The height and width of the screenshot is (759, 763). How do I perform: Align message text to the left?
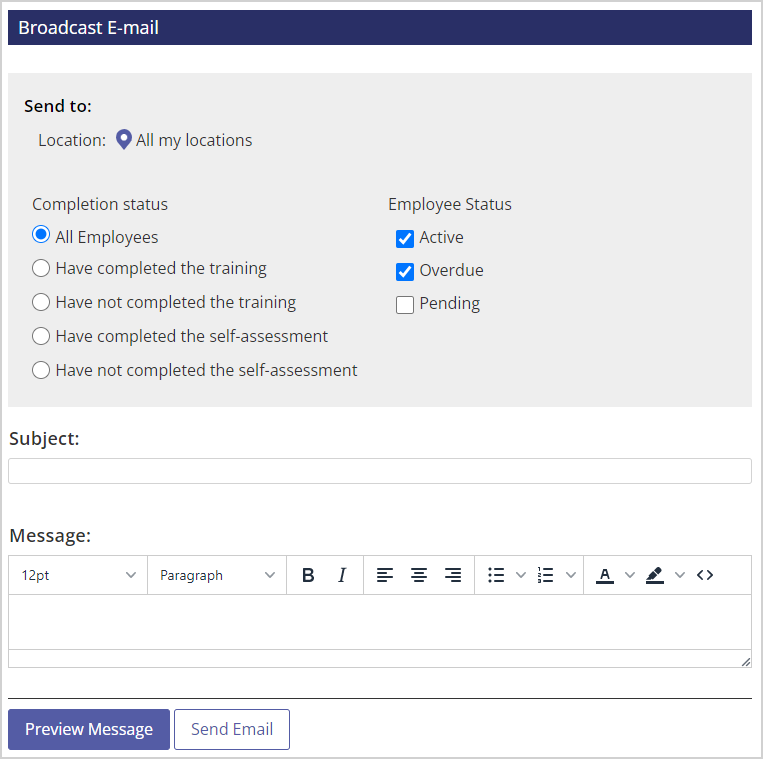click(384, 575)
